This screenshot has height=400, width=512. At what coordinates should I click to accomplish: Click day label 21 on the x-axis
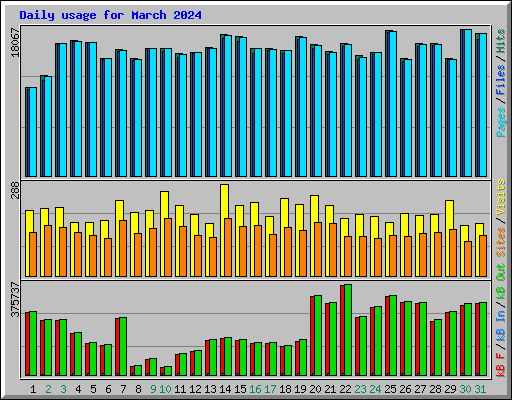[330, 389]
